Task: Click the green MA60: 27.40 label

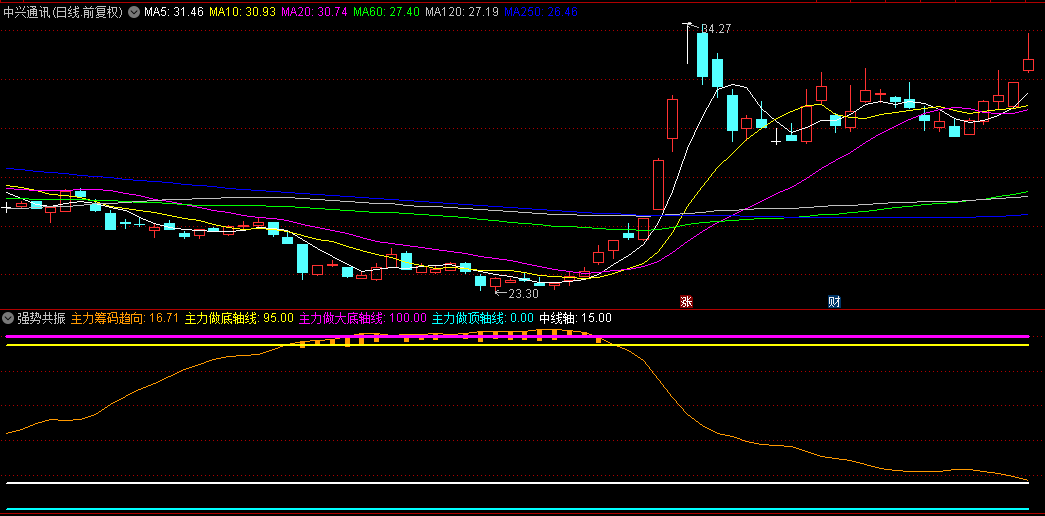Action: point(387,12)
